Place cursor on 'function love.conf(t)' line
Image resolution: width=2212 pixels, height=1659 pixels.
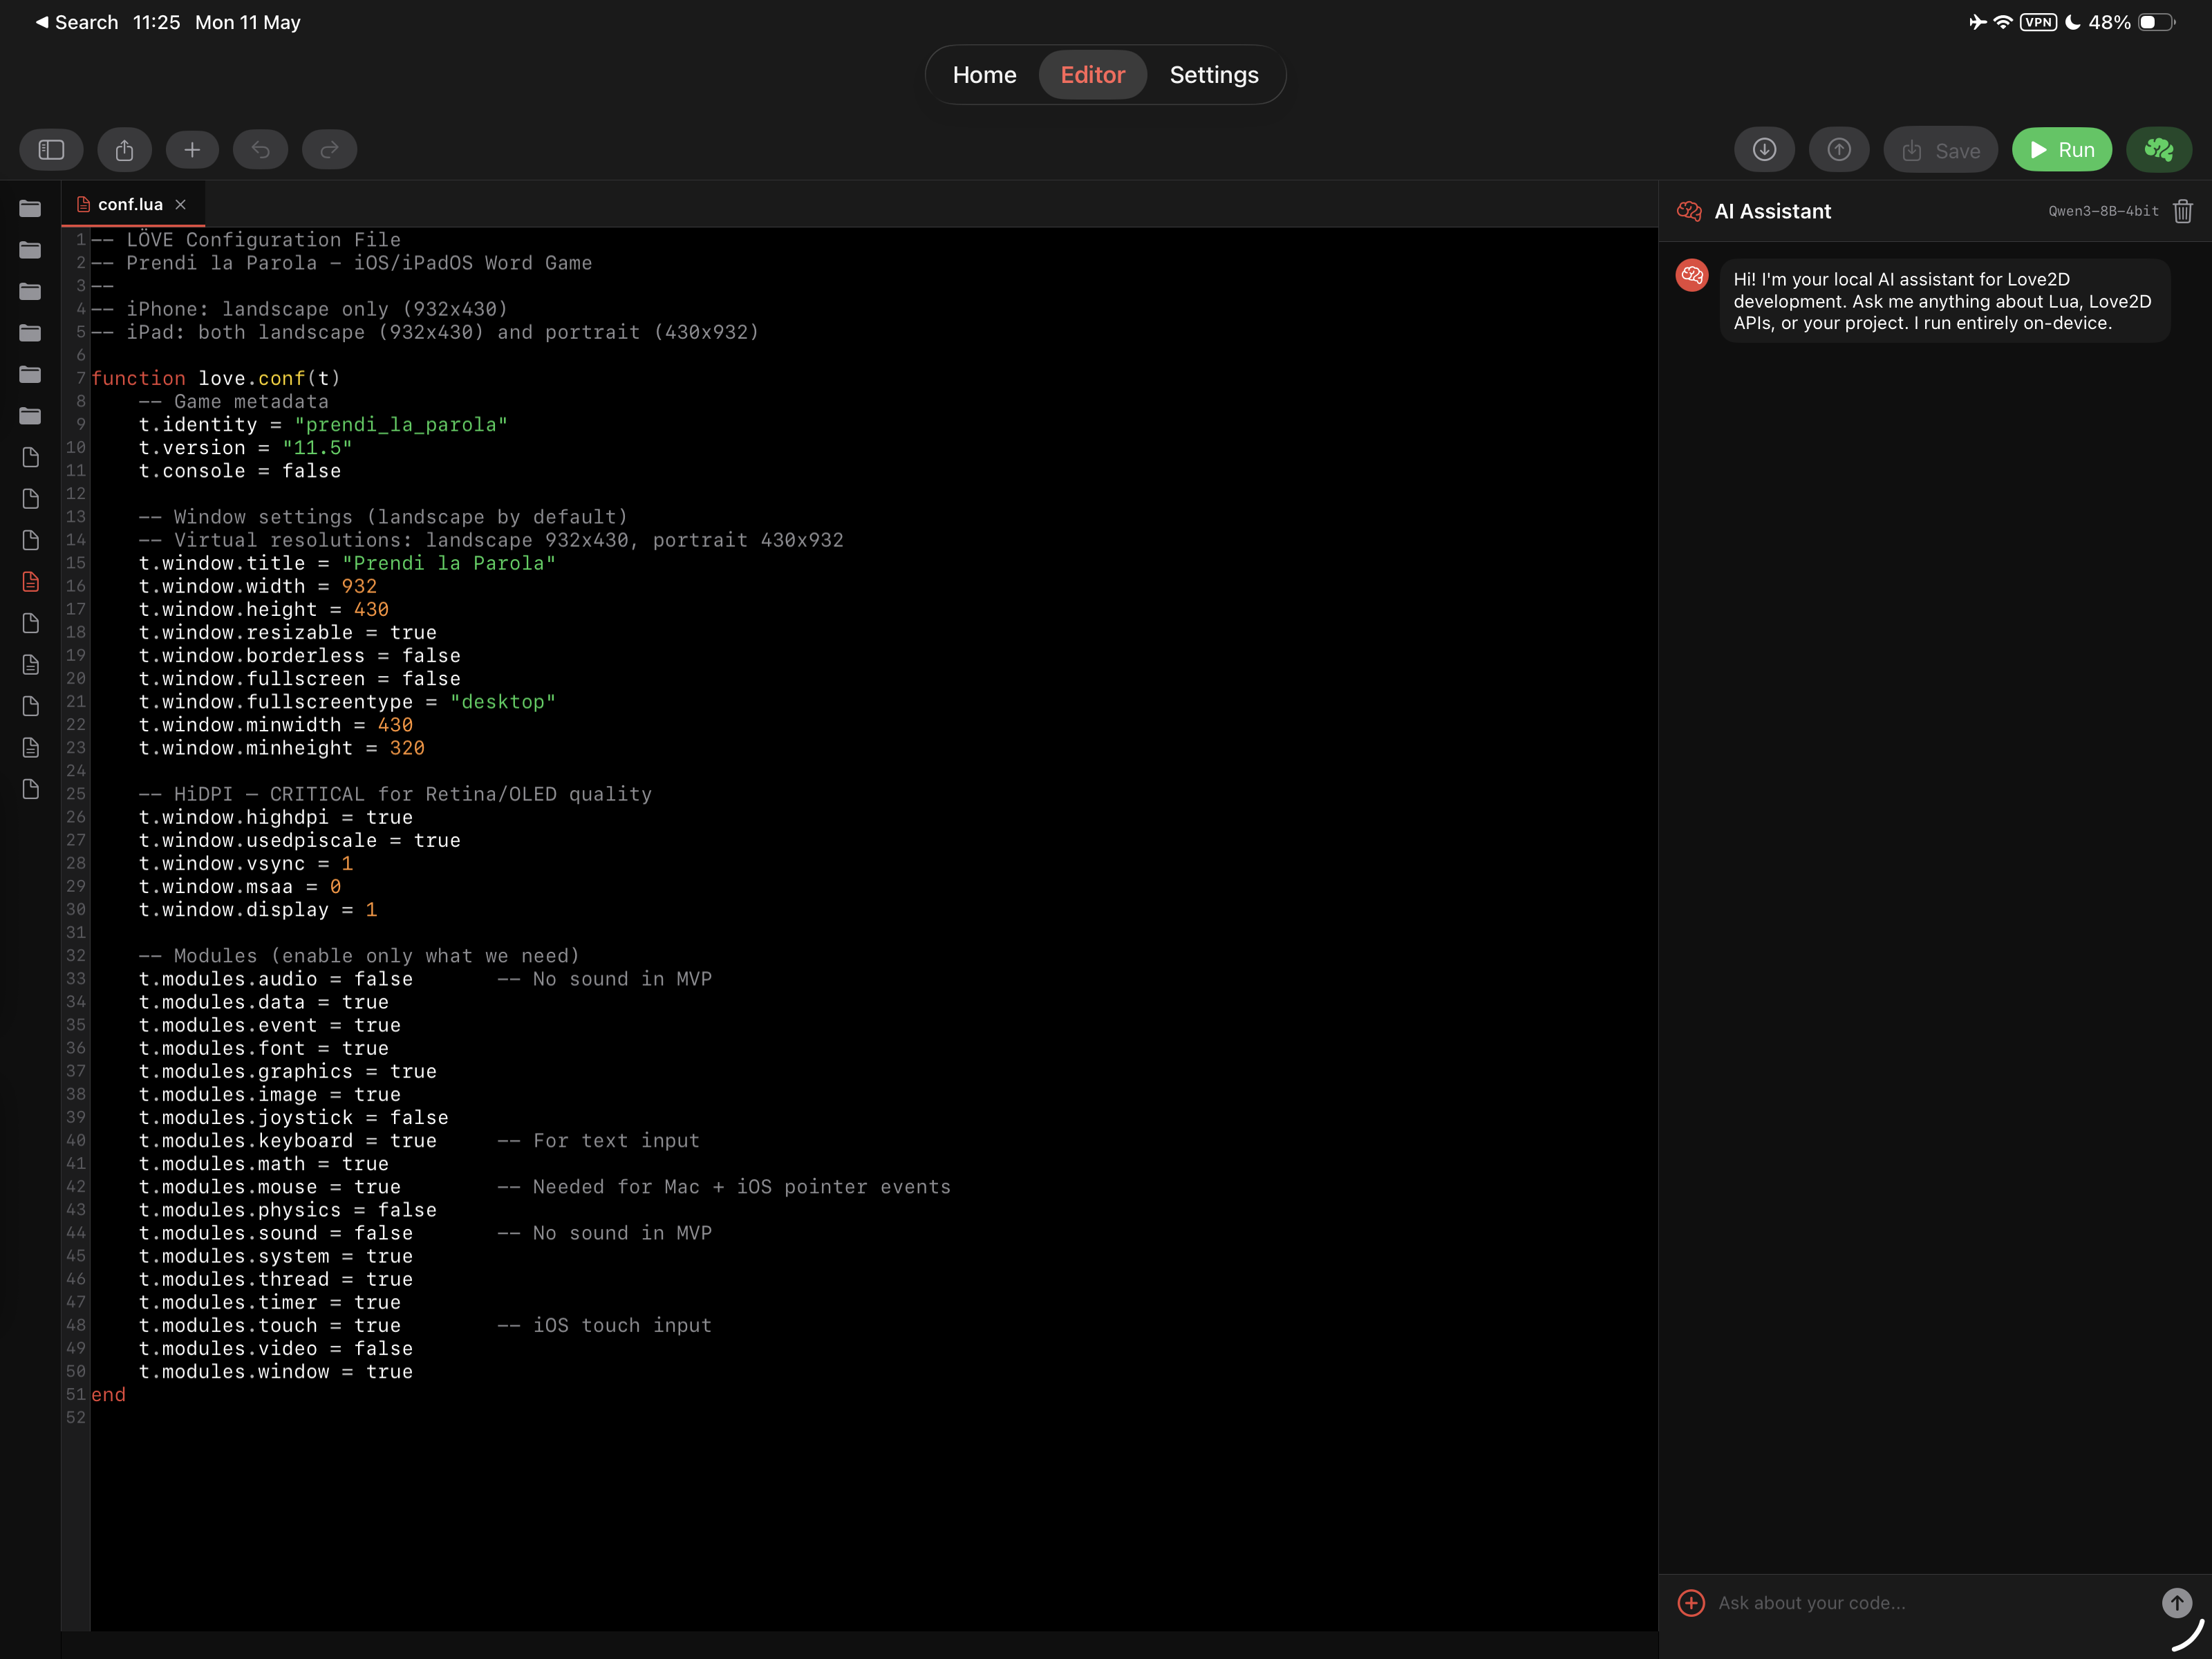(216, 378)
